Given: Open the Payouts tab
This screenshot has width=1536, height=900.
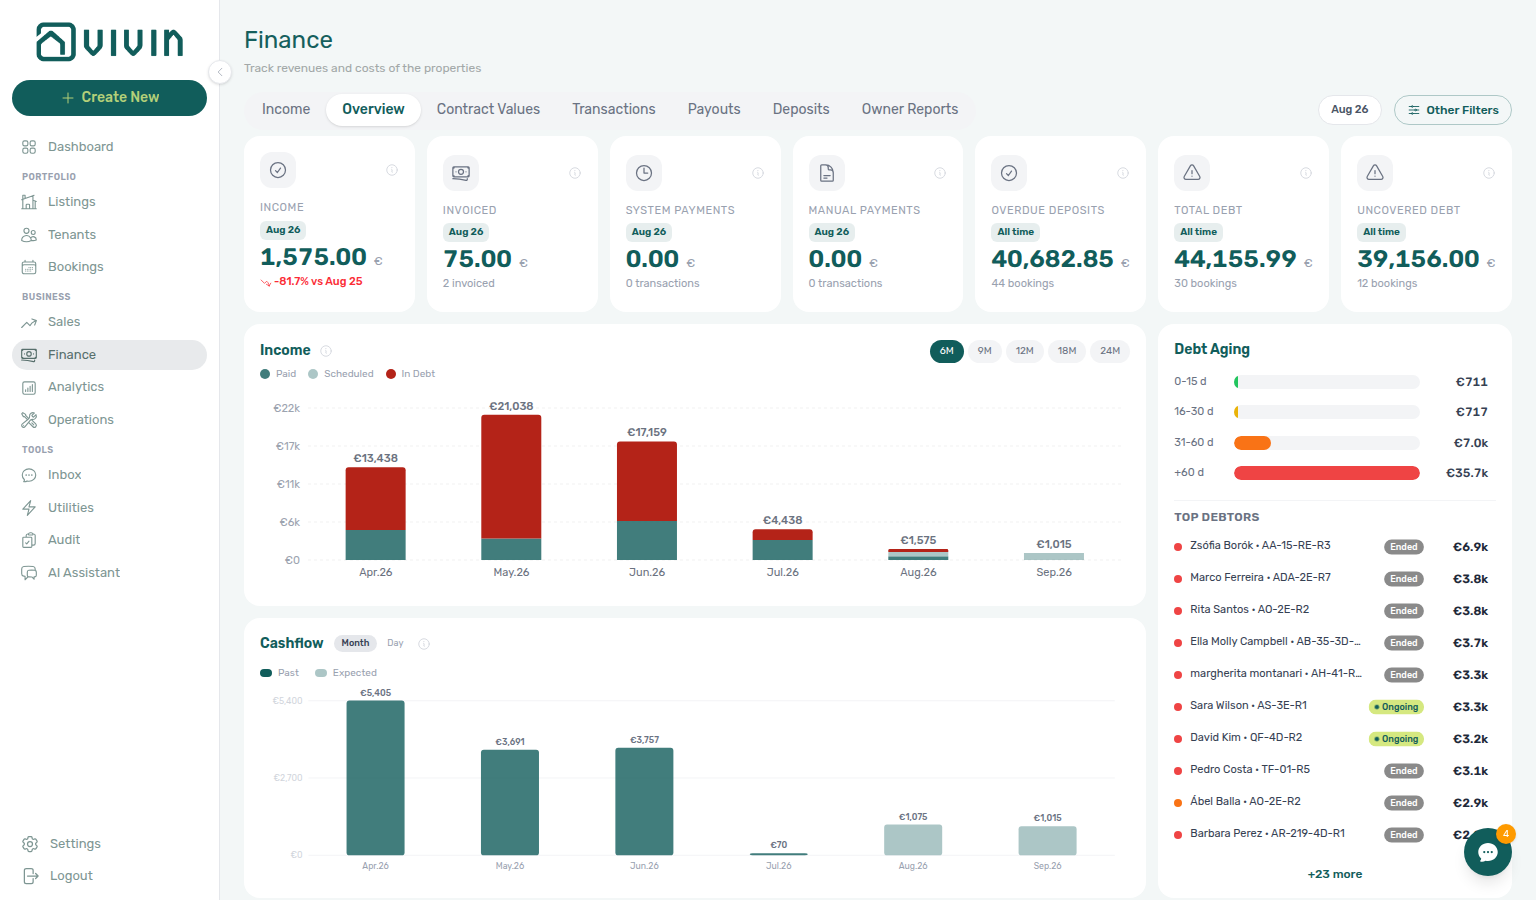Looking at the screenshot, I should click(x=714, y=109).
